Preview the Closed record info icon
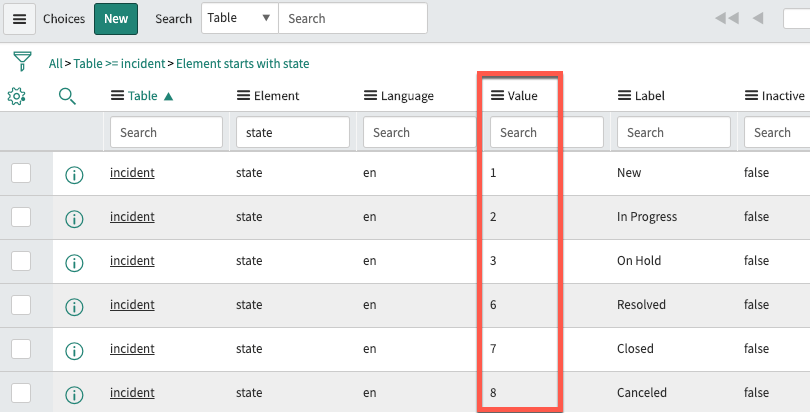 click(74, 351)
